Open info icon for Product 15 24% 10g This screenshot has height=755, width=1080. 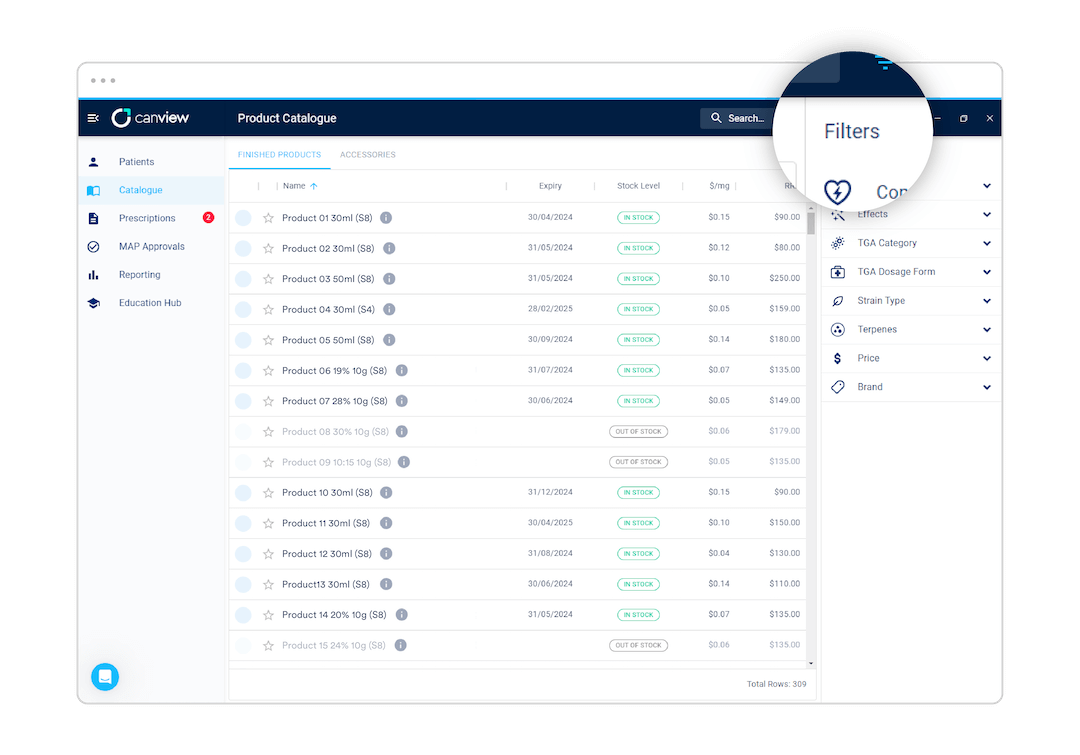point(401,645)
